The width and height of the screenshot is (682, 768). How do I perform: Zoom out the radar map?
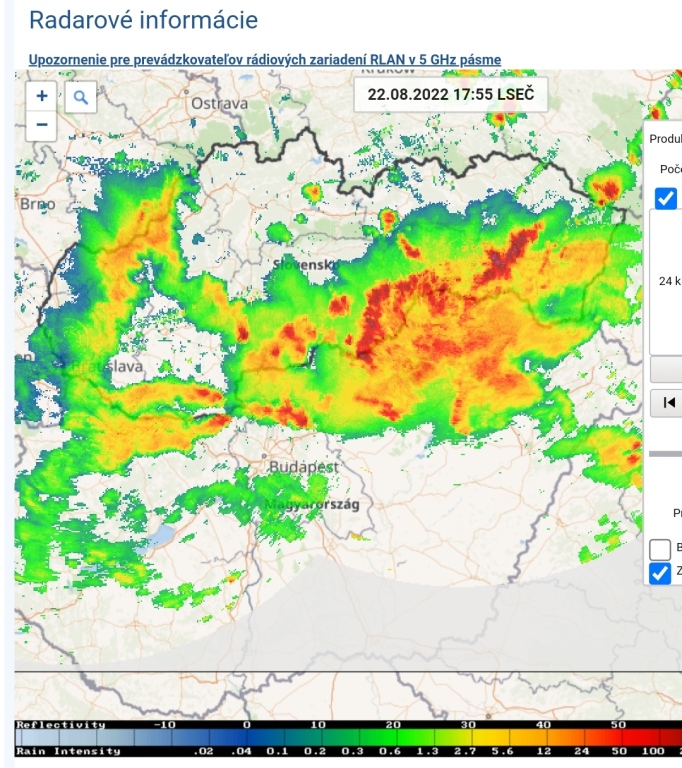[x=42, y=125]
